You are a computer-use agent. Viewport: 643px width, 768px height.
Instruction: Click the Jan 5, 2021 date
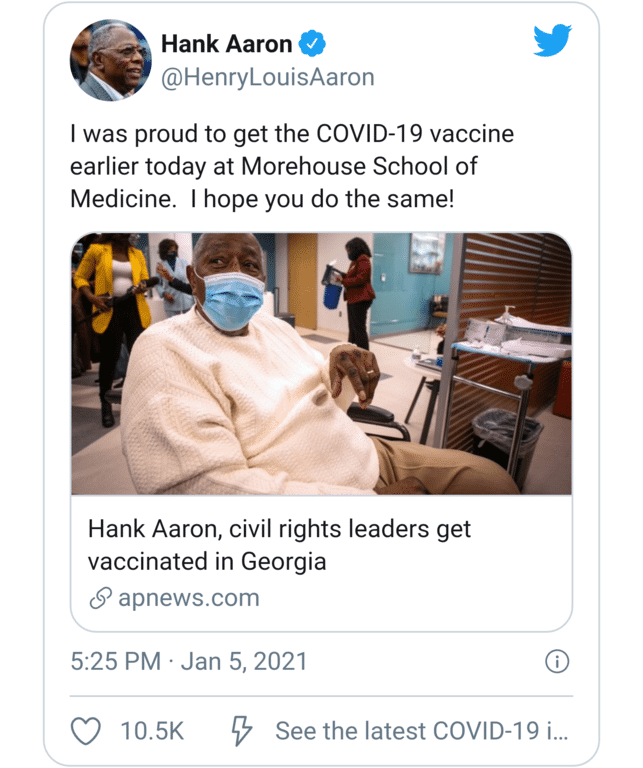point(243,661)
